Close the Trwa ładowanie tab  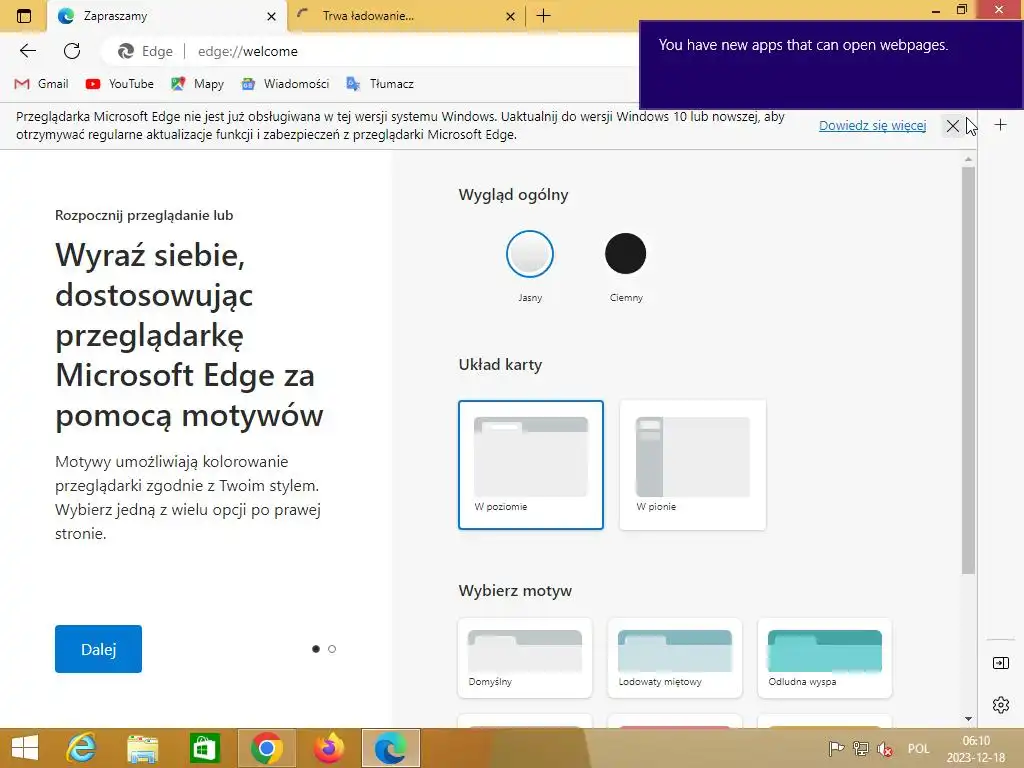click(x=511, y=16)
